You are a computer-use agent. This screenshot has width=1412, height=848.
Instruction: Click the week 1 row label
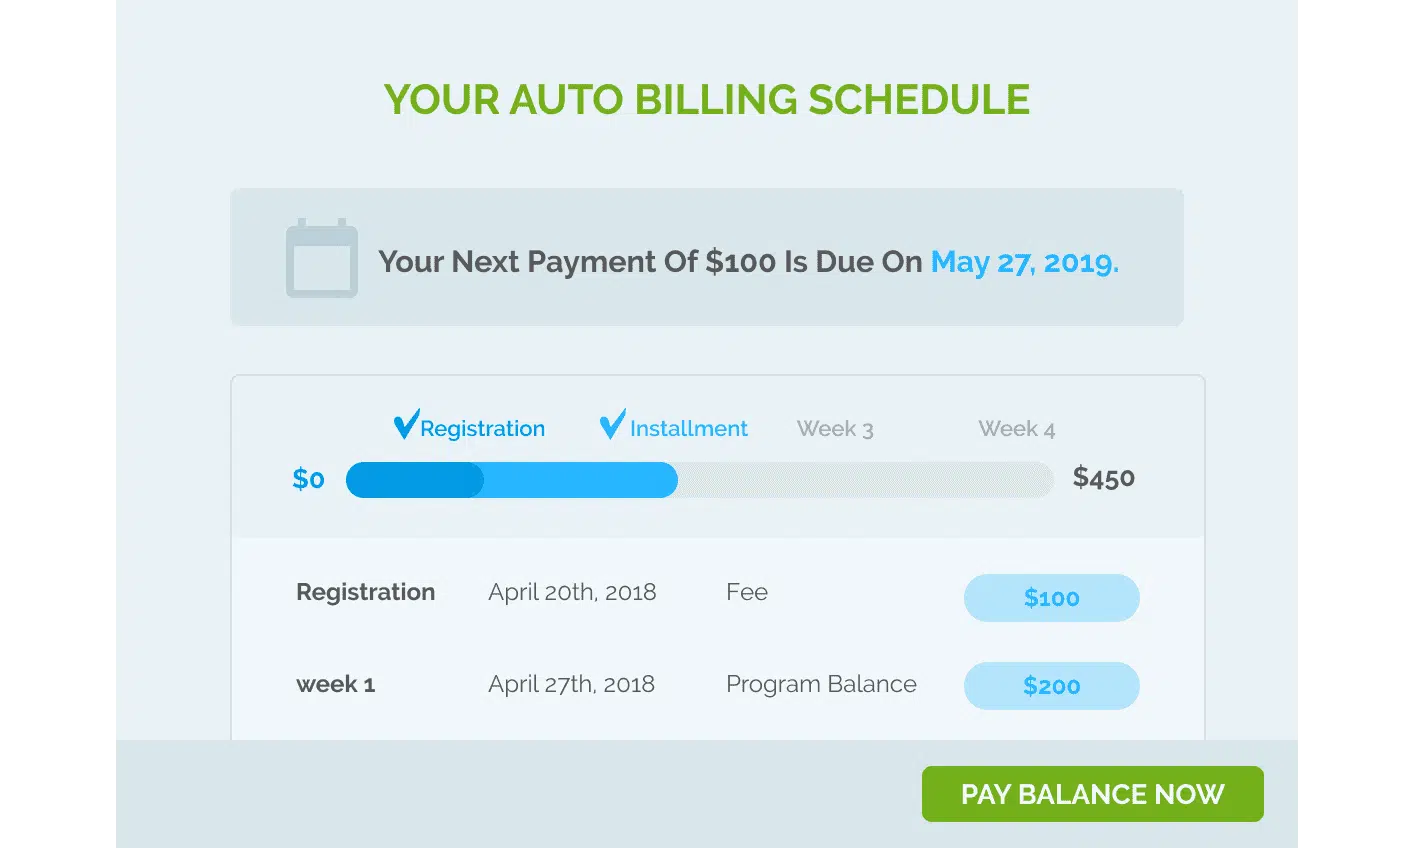335,685
